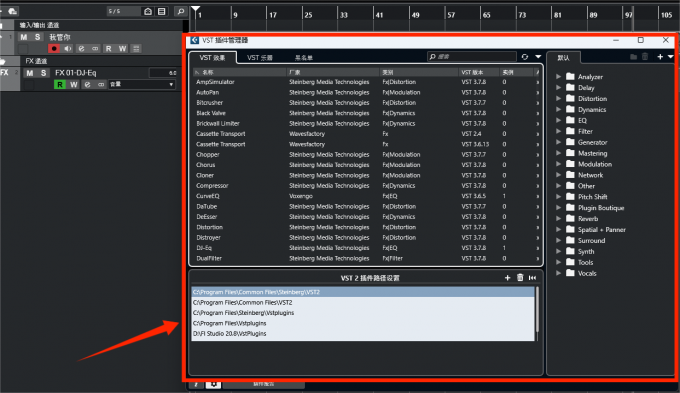Viewport: 680px width, 393px height.
Task: Sort by the 名称 column header
Action: click(x=240, y=72)
